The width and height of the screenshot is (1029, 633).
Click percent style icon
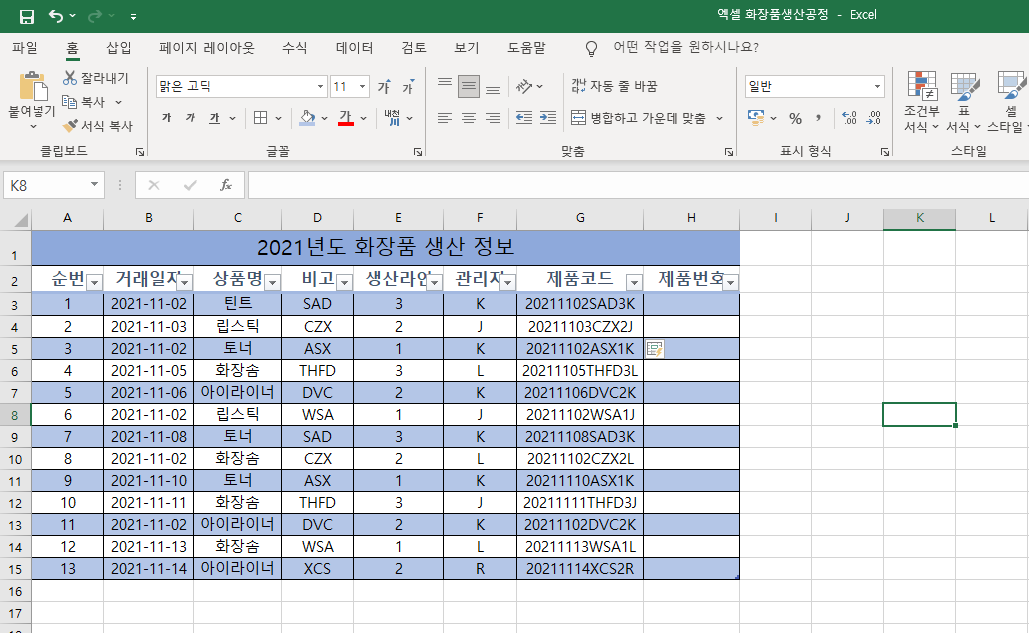coord(795,119)
